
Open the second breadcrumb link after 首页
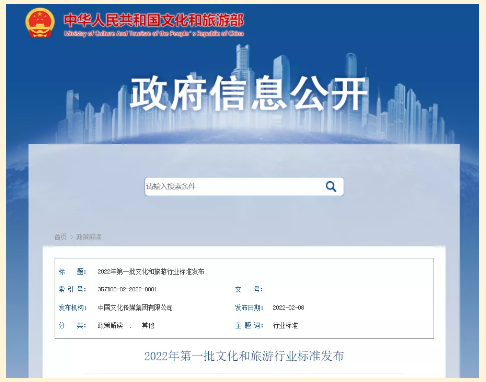(89, 237)
